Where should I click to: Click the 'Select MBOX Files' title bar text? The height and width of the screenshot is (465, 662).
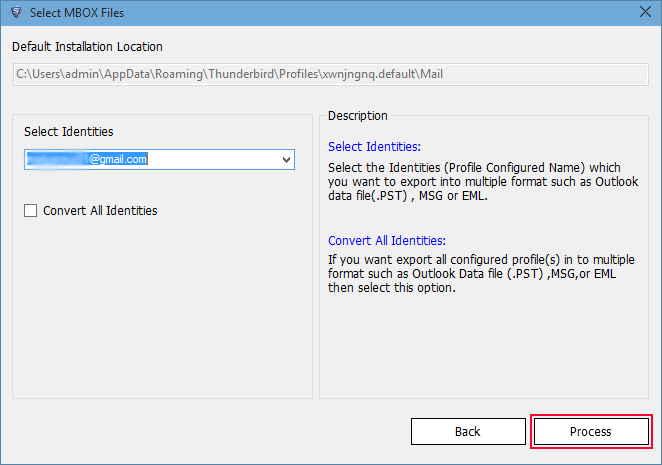coord(77,13)
